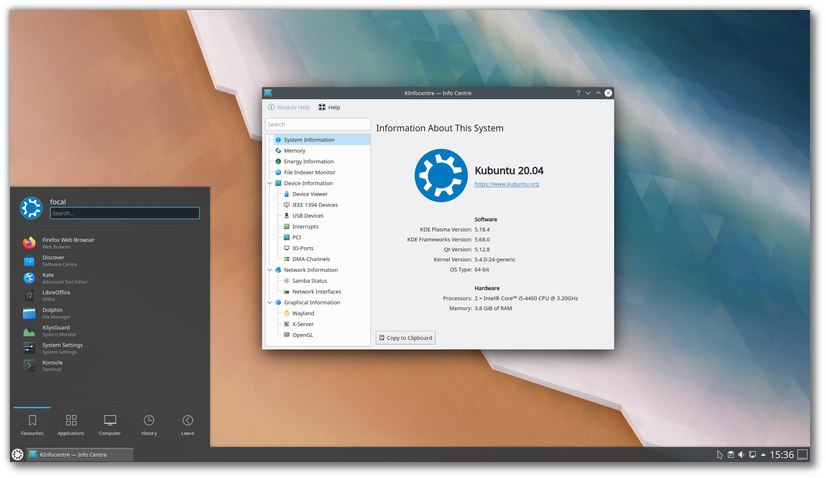Image resolution: width=826 pixels, height=478 pixels.
Task: Launch Discover Software Centre
Action: point(111,260)
